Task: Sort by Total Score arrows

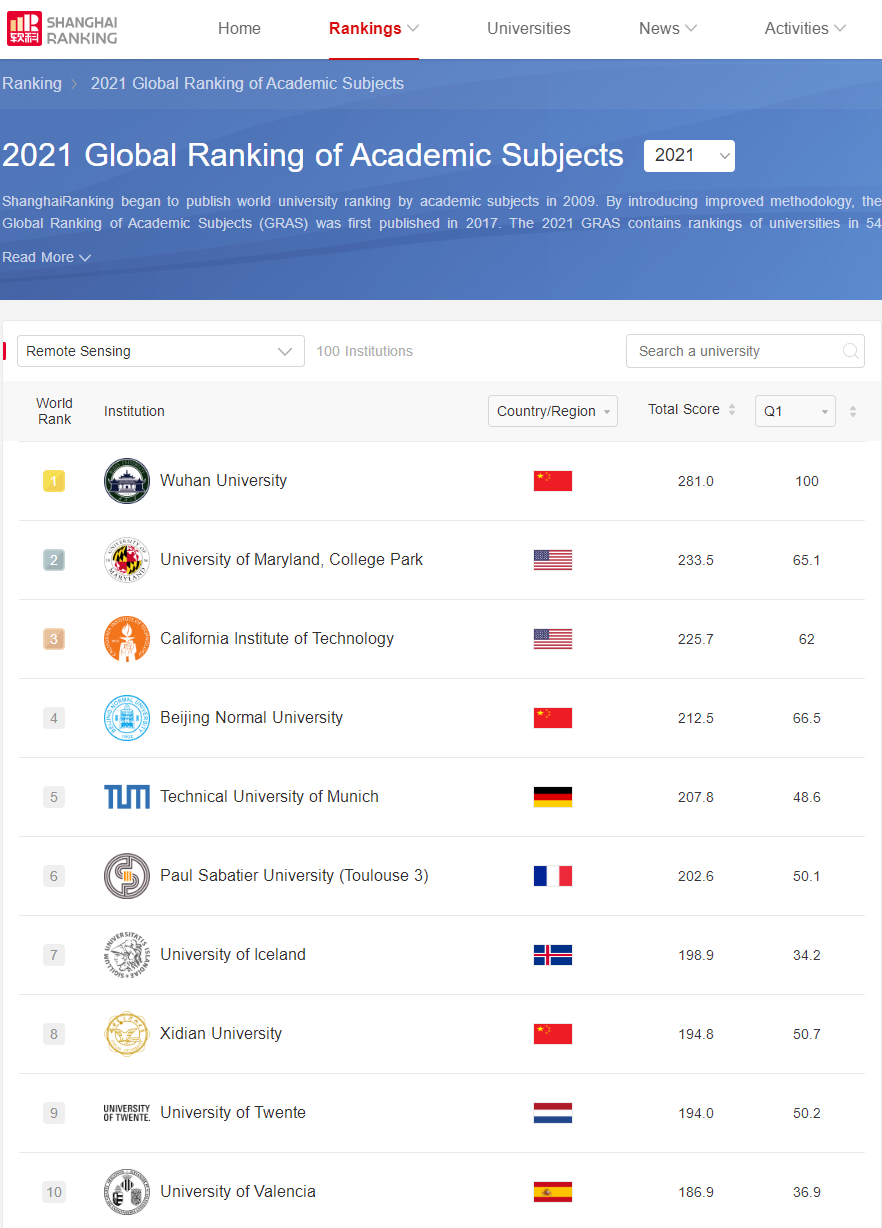Action: tap(732, 410)
